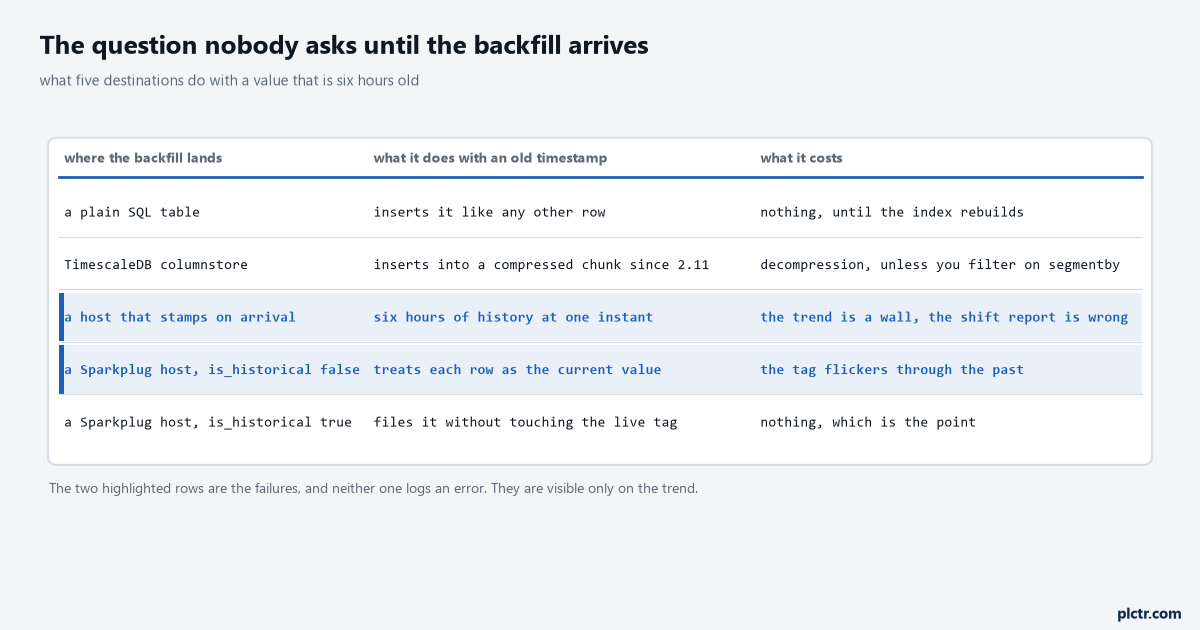
Task: Open the plctr.com link
Action: point(1148,613)
